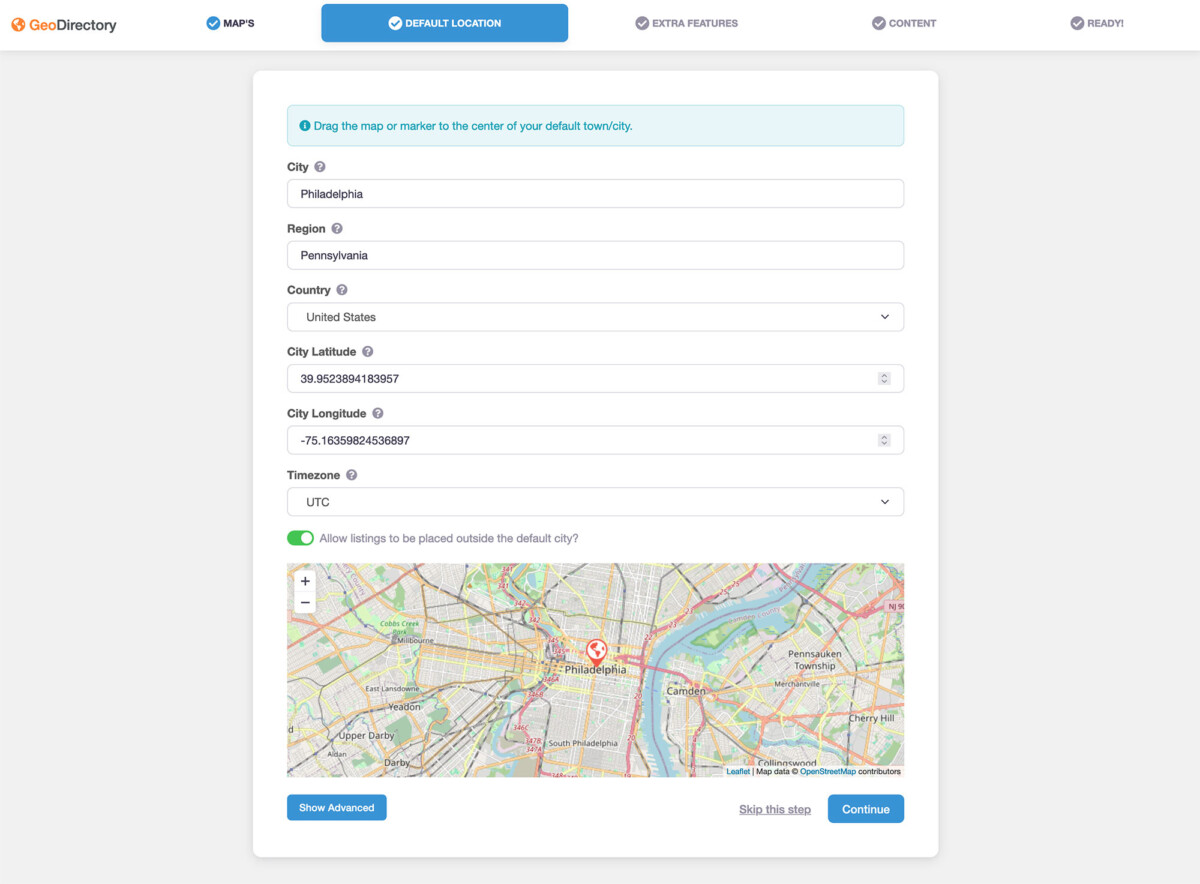Screen dimensions: 1200x884
Task: Click the City Latitude help icon
Action: pyautogui.click(x=367, y=351)
